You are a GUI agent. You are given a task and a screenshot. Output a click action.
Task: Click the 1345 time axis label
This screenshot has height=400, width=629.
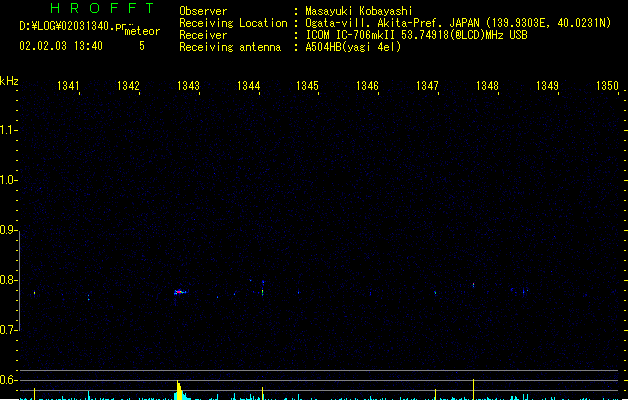[x=307, y=86]
